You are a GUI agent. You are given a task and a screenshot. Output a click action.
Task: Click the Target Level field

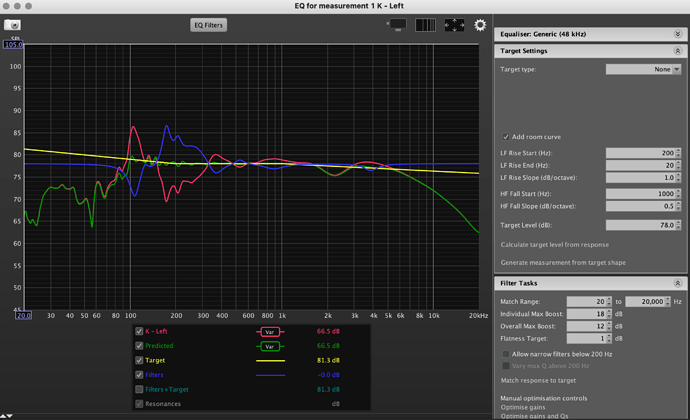pos(640,225)
